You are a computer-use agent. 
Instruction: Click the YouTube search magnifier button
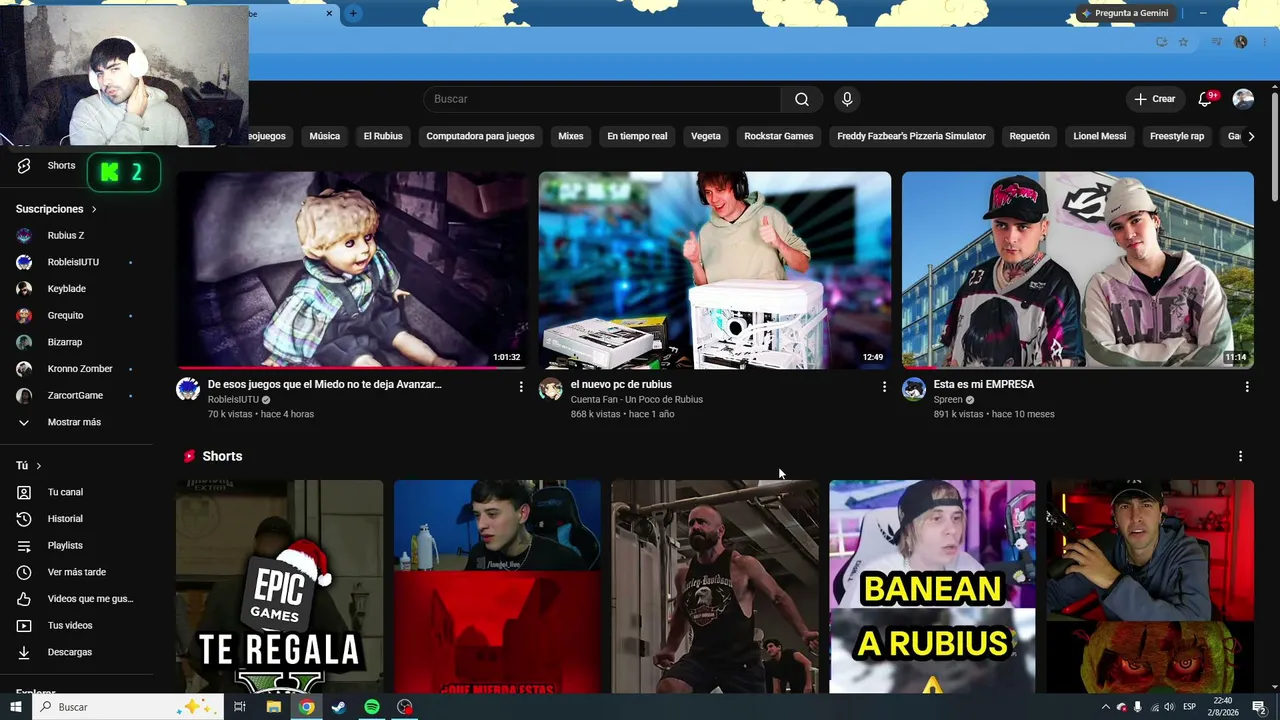pyautogui.click(x=802, y=99)
